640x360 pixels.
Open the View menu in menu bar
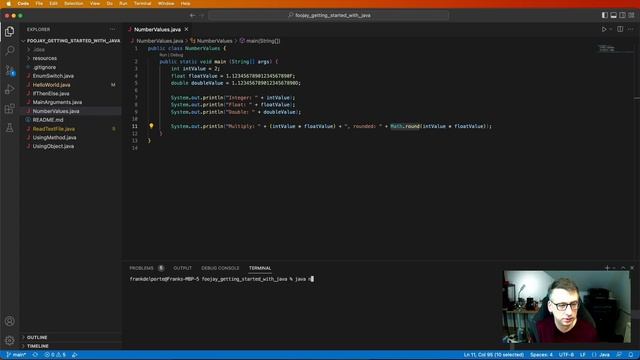click(95, 3)
